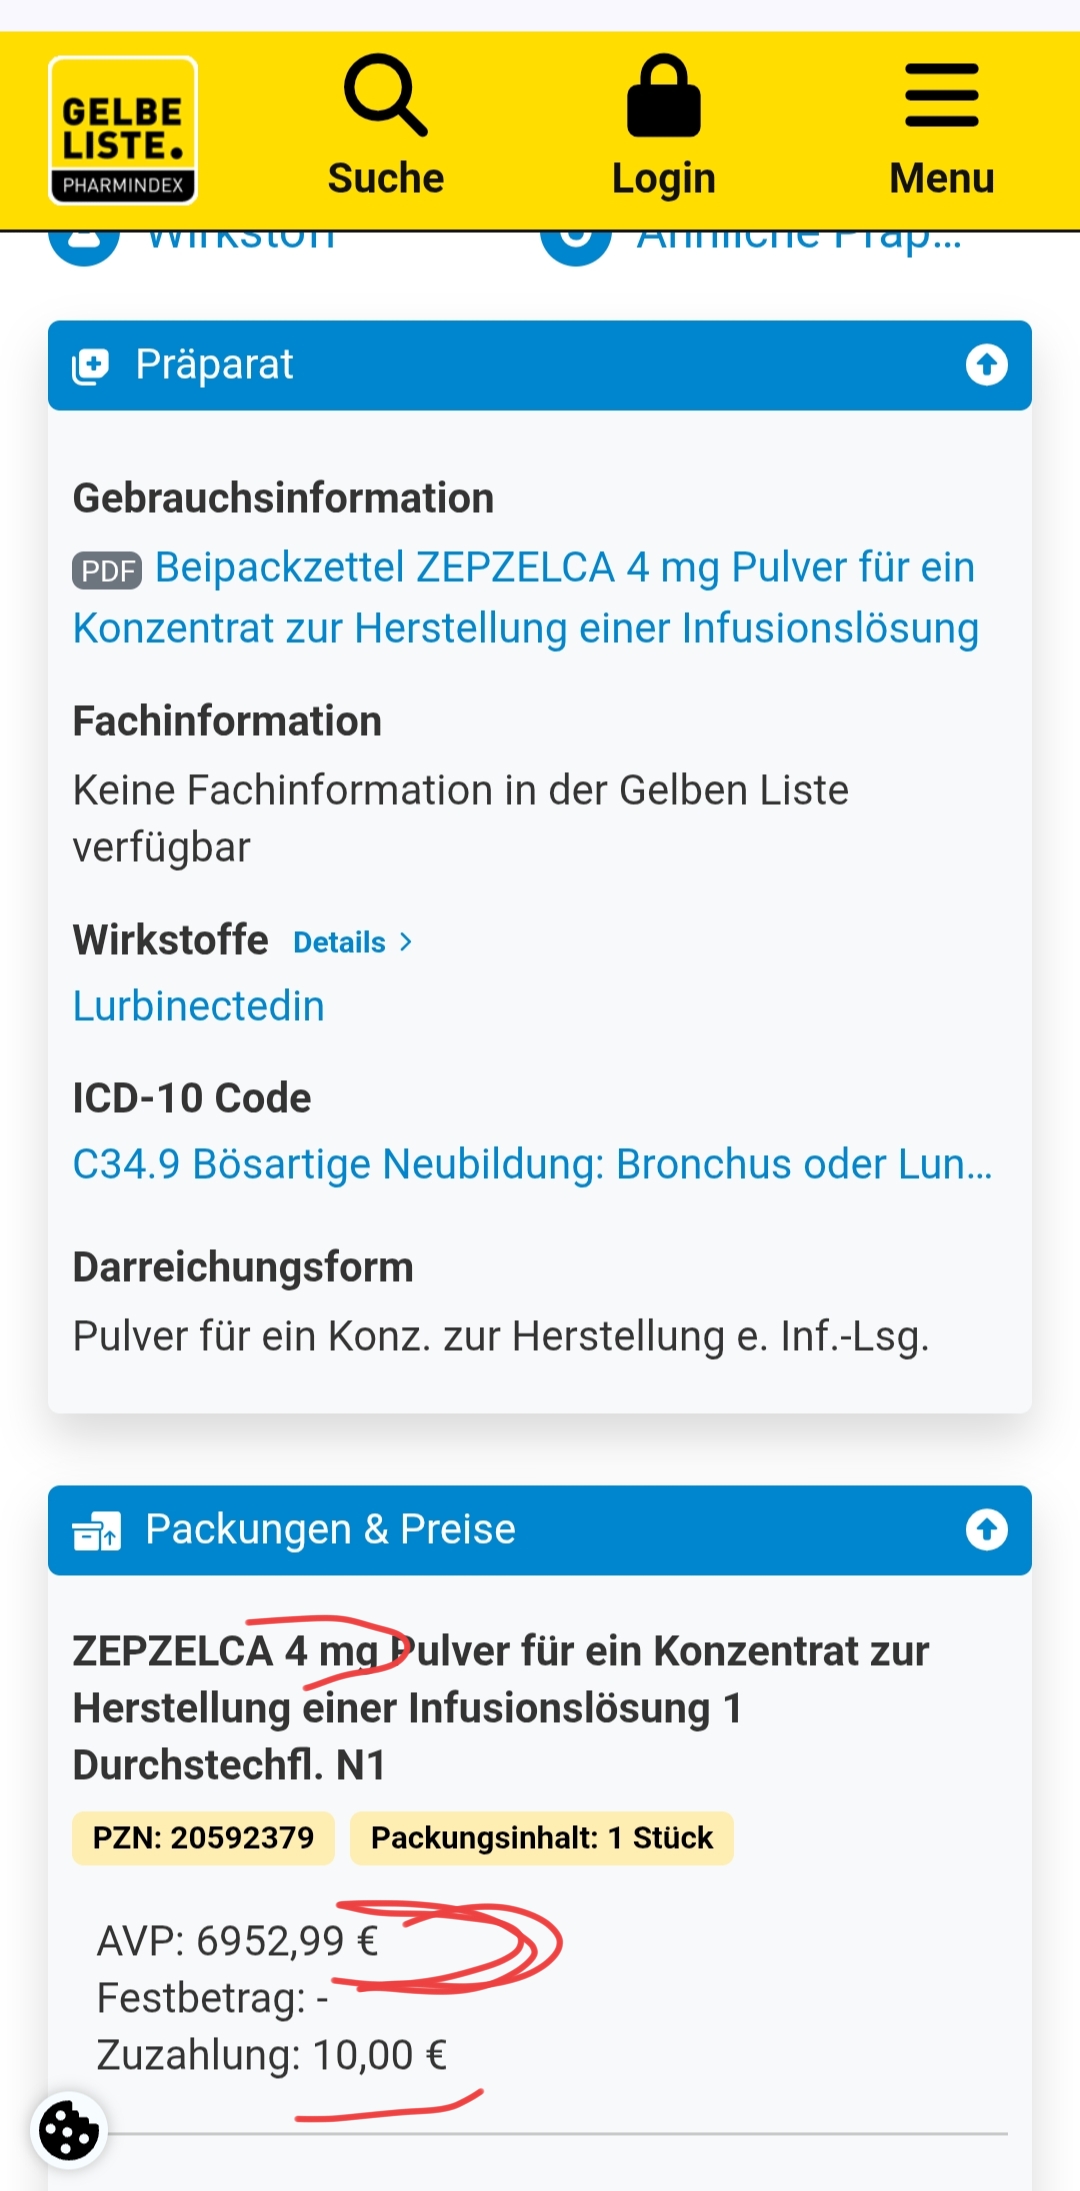Click the Präparat section title bar
The image size is (1080, 2191).
pos(540,365)
